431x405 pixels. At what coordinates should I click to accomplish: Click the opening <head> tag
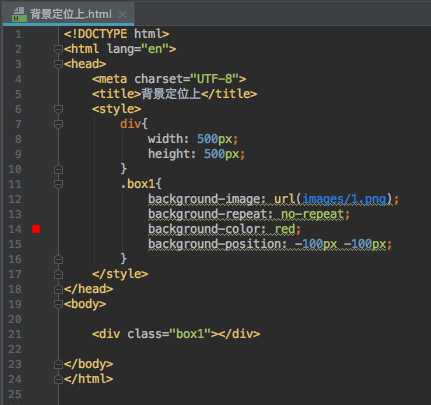85,64
